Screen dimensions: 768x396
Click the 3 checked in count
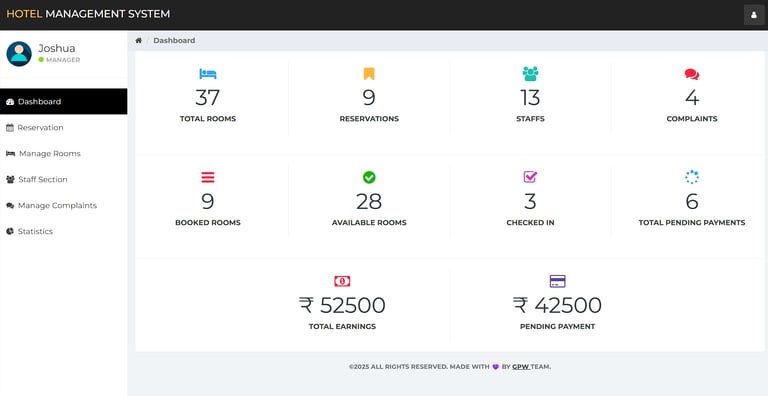530,201
